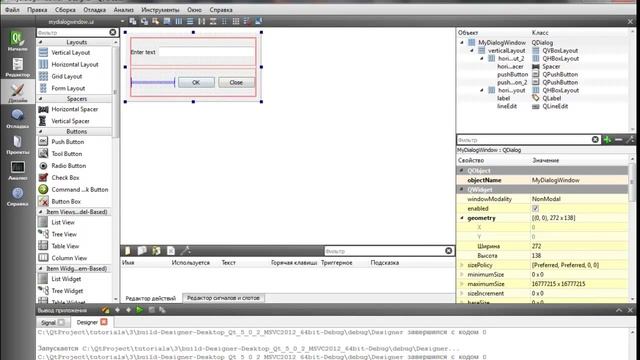Switch to the Редактор действий tab
The width and height of the screenshot is (640, 360).
tap(151, 298)
